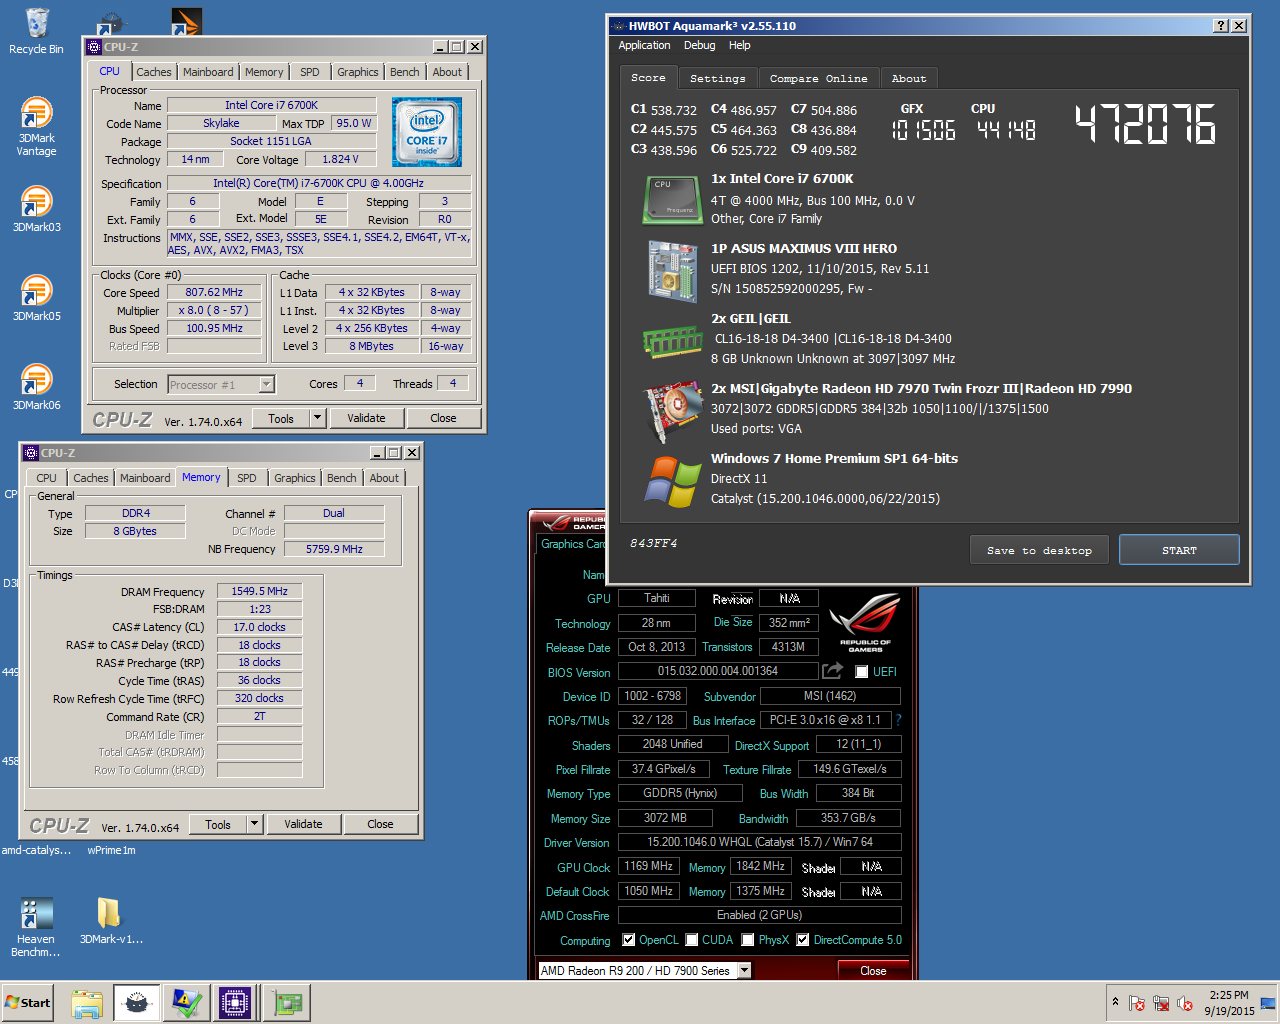Image resolution: width=1280 pixels, height=1024 pixels.
Task: Open the 3DMark-v1 folder on the desktop
Action: click(x=110, y=920)
